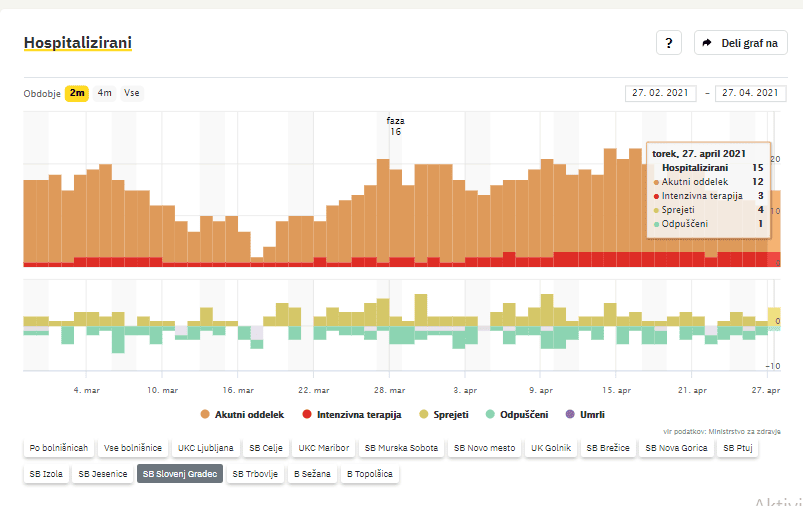Select Vse bolnišnice filter
The width and height of the screenshot is (803, 506).
134,448
